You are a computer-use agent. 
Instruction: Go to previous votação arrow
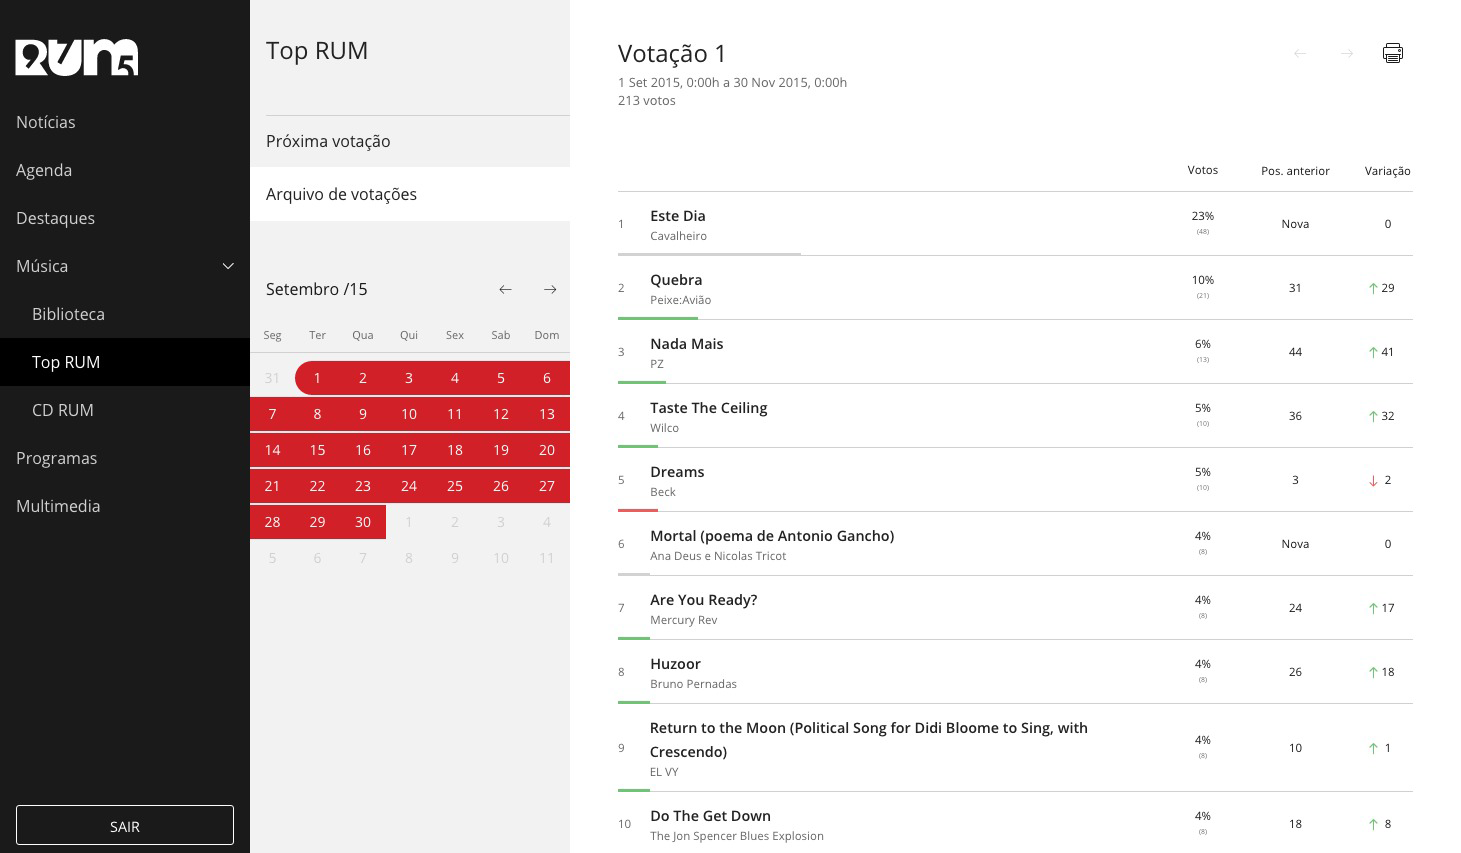pos(1300,53)
